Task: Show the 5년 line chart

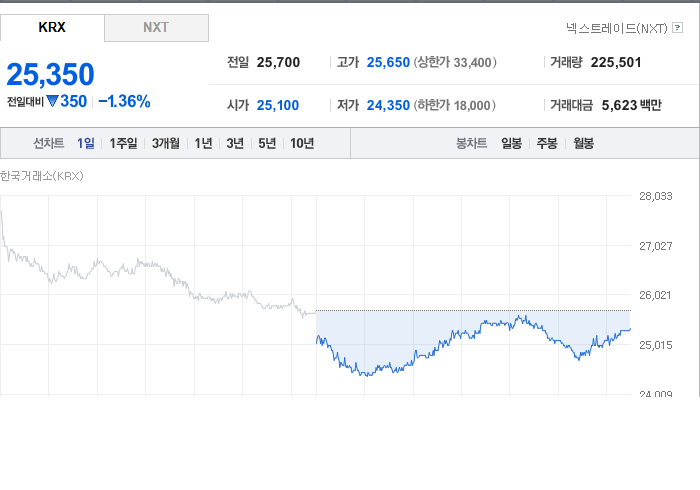Action: (x=267, y=143)
